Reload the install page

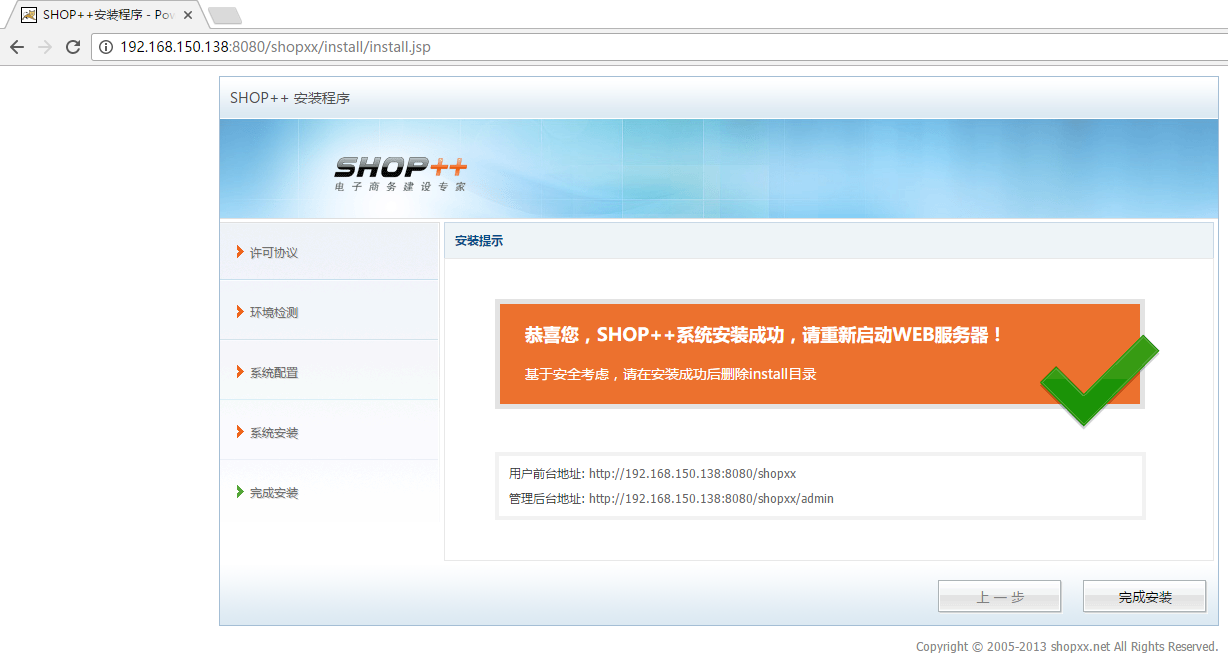click(x=73, y=47)
